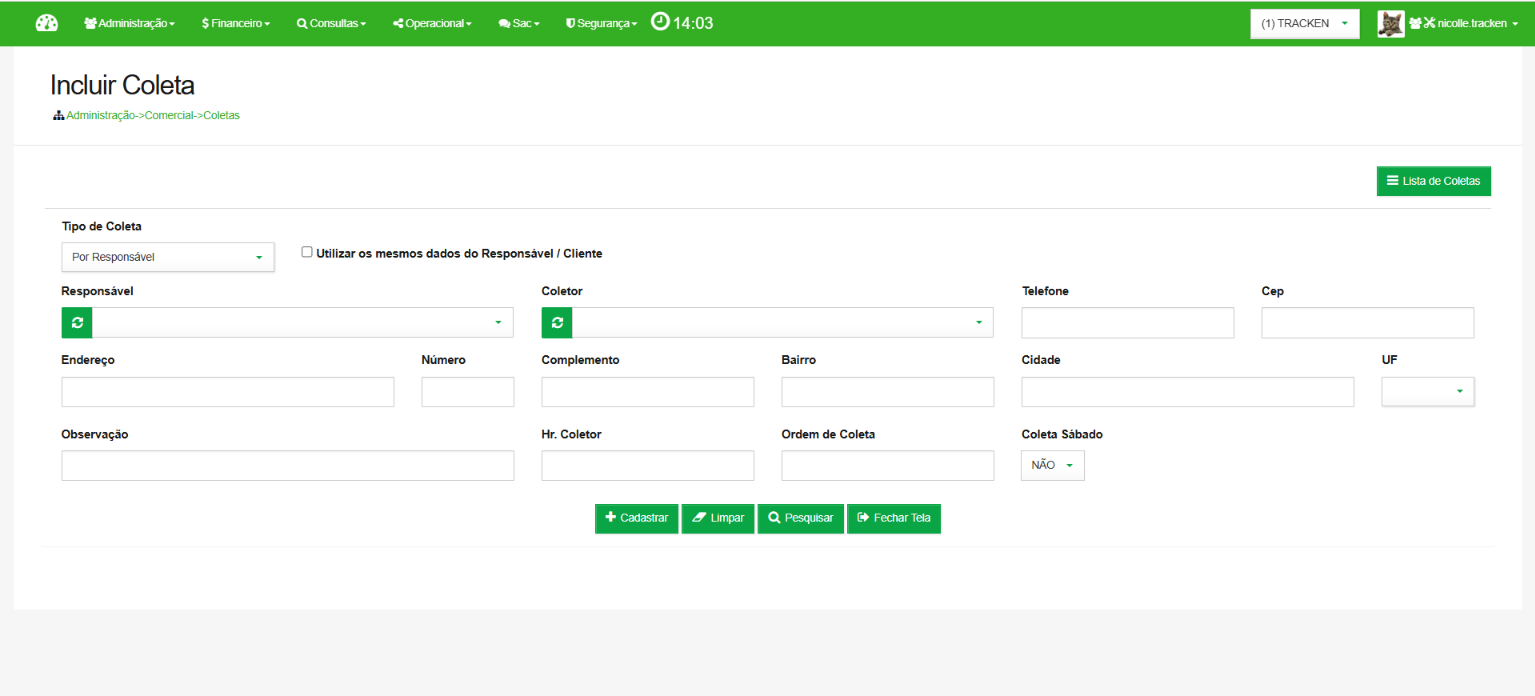Focus the Bairro input field
Viewport: 1535px width, 696px height.
(888, 392)
